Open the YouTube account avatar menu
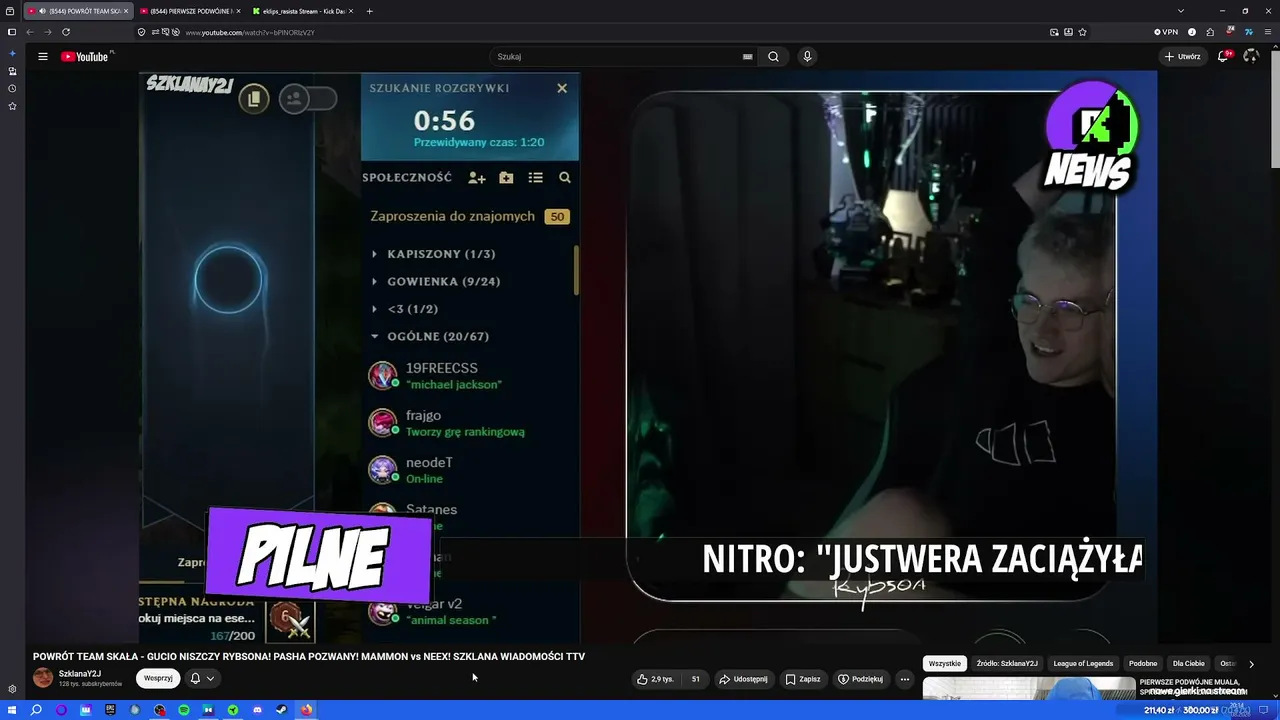Screen dimensions: 1280x720 coord(1250,57)
